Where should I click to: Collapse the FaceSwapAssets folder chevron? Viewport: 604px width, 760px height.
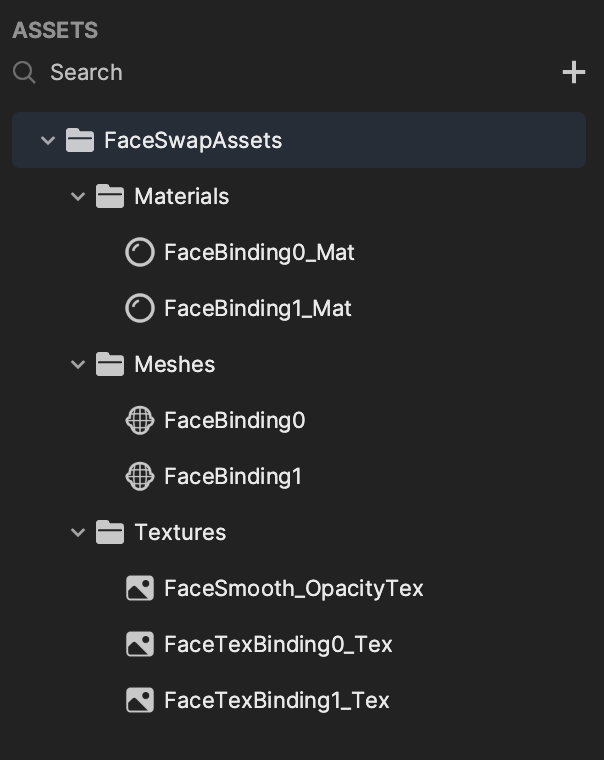[x=48, y=141]
